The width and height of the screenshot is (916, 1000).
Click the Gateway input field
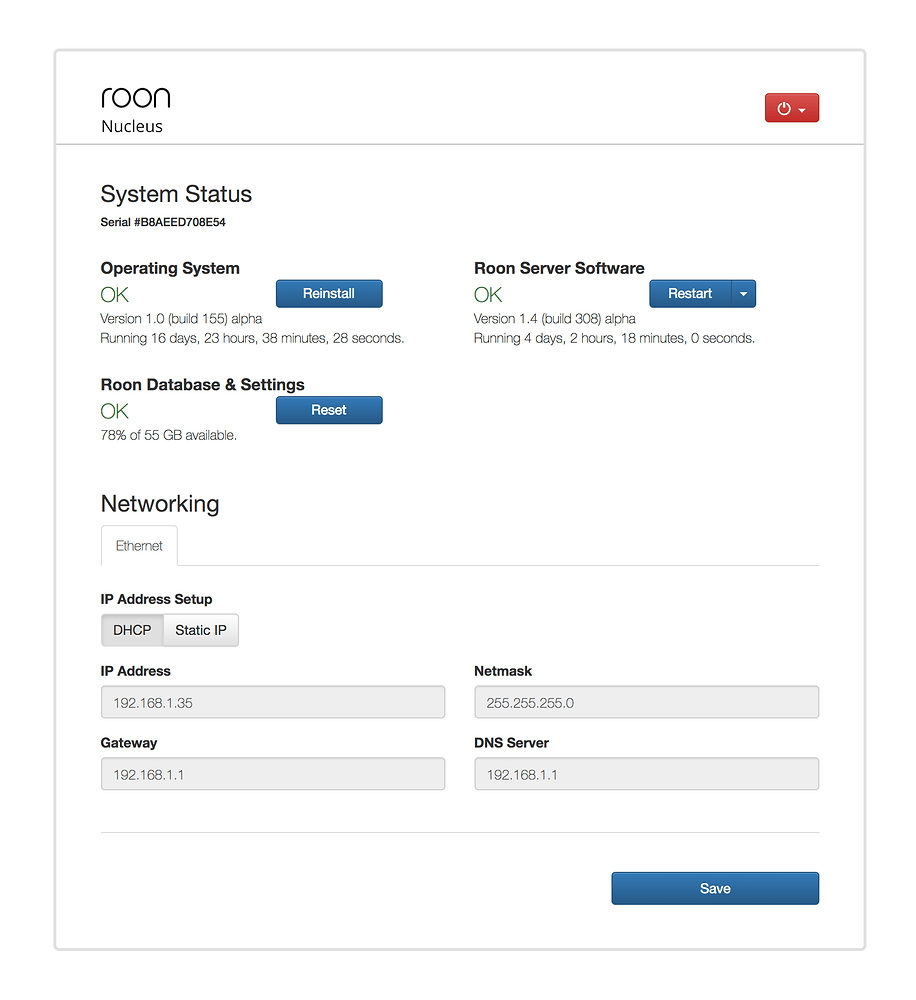273,774
